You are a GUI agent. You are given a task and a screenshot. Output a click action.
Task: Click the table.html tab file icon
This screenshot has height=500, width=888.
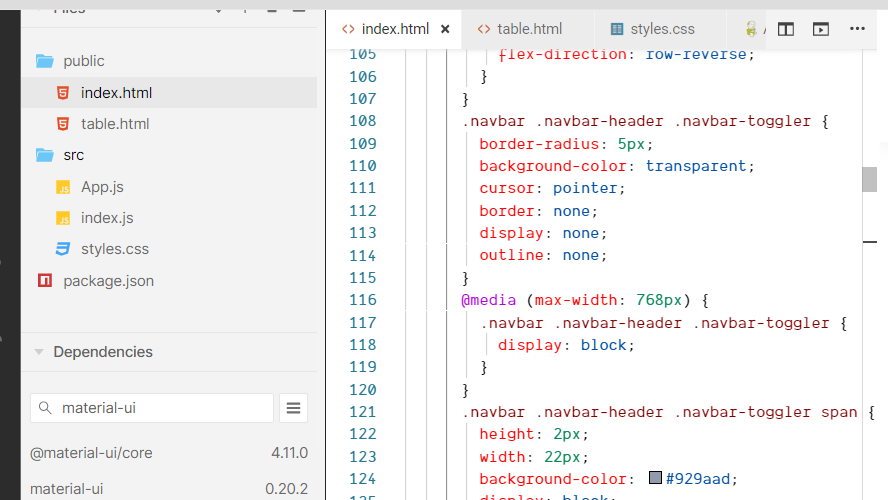[484, 29]
